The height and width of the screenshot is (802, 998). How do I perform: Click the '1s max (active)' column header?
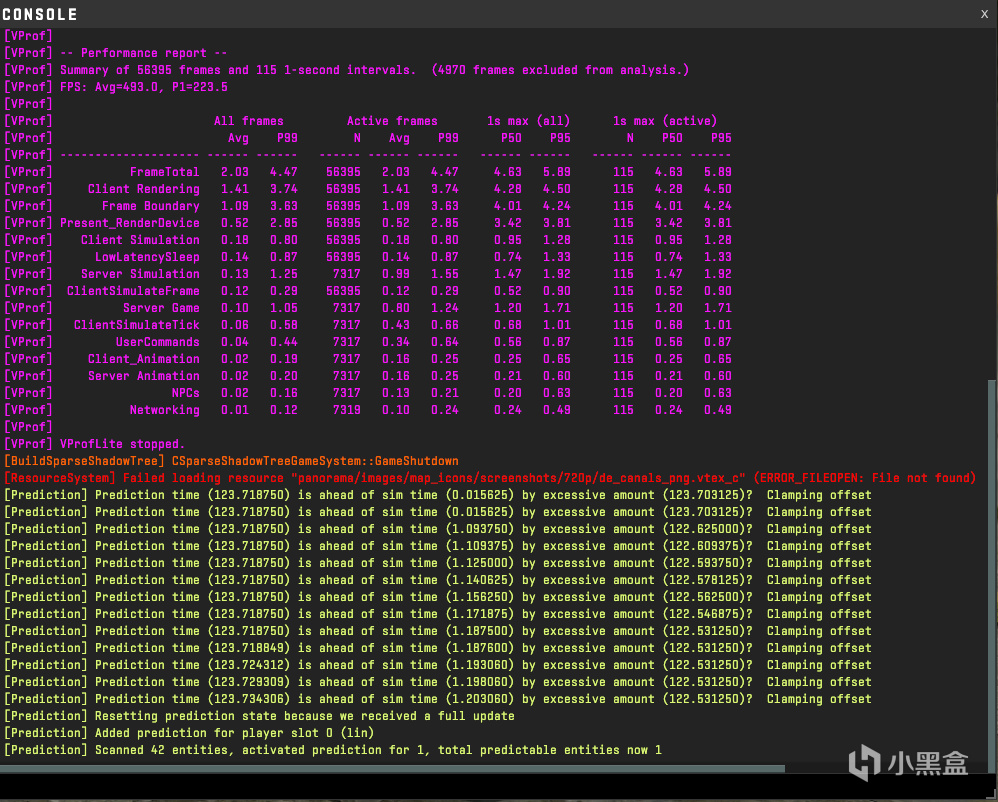pos(665,121)
